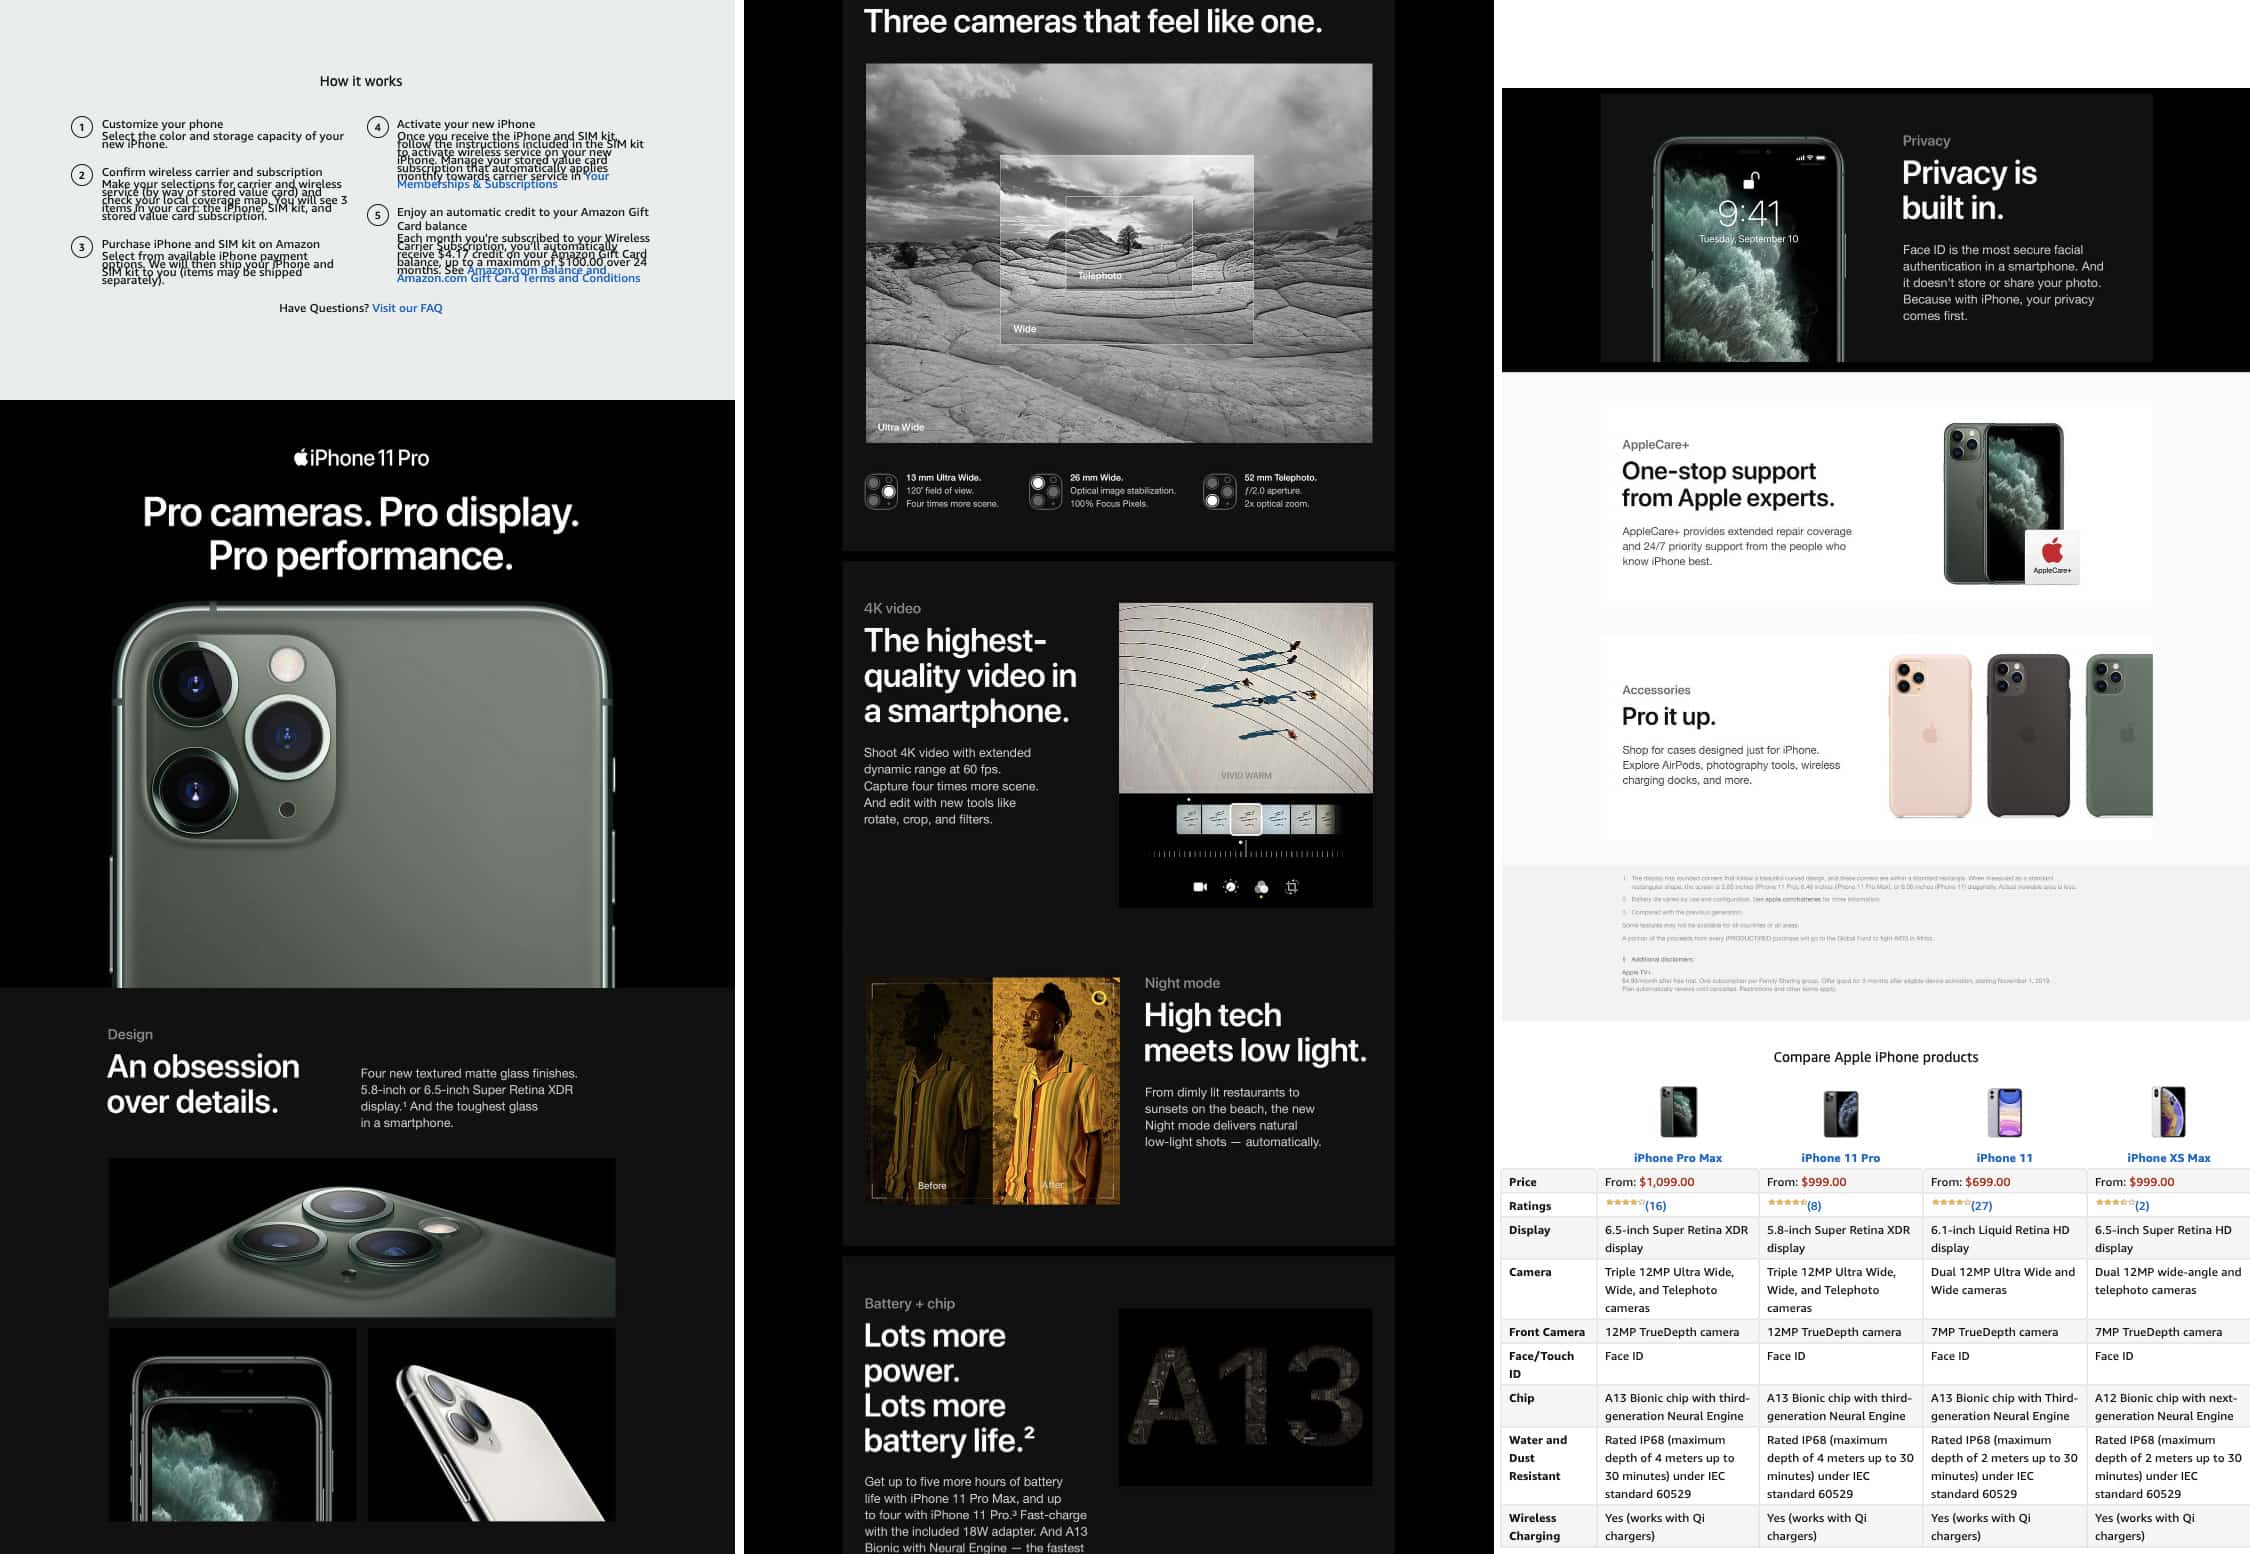Click the filter adjustment tick slider in editor
Image resolution: width=2250 pixels, height=1554 pixels.
1246,853
